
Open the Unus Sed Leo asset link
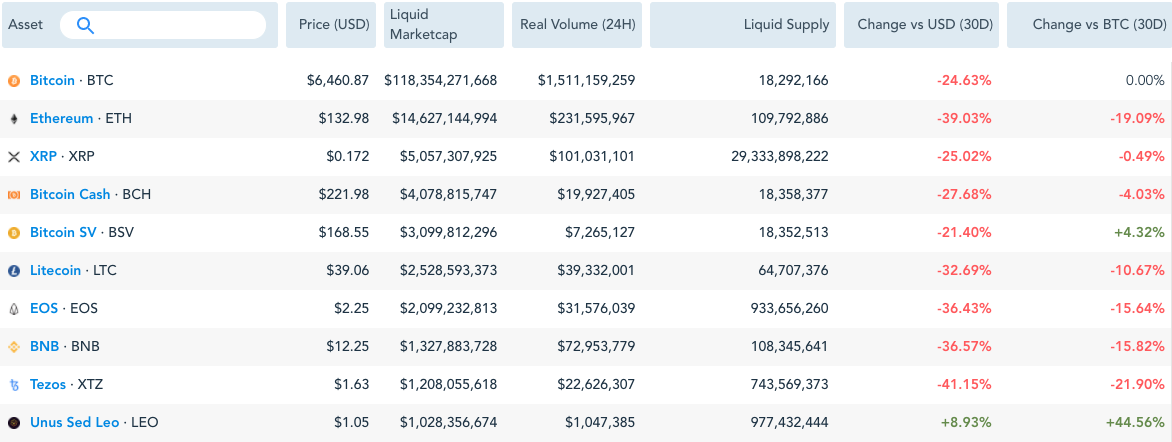tap(75, 423)
